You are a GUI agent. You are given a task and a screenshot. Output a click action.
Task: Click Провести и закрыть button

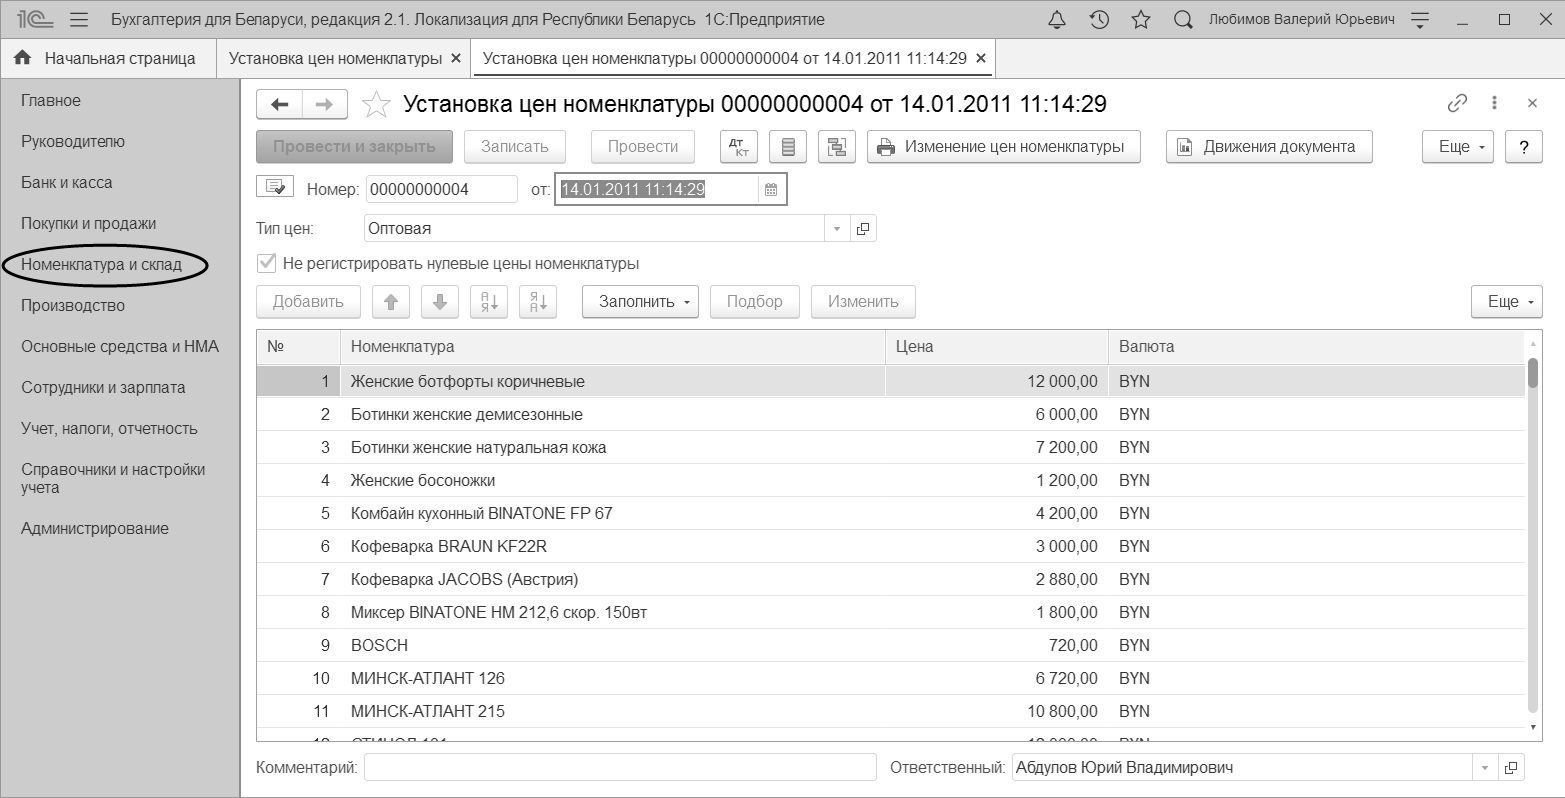355,147
